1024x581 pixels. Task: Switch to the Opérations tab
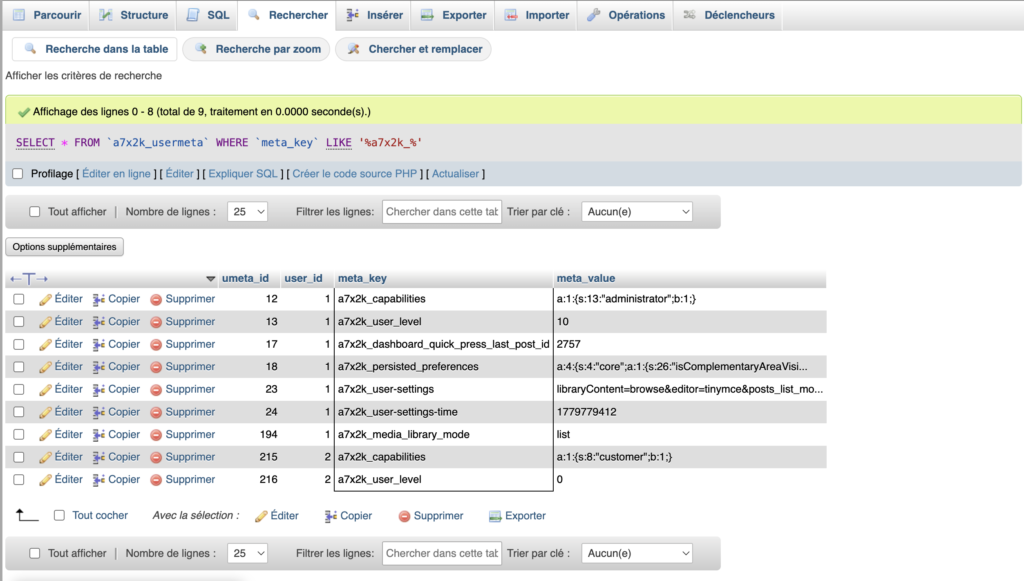point(625,15)
